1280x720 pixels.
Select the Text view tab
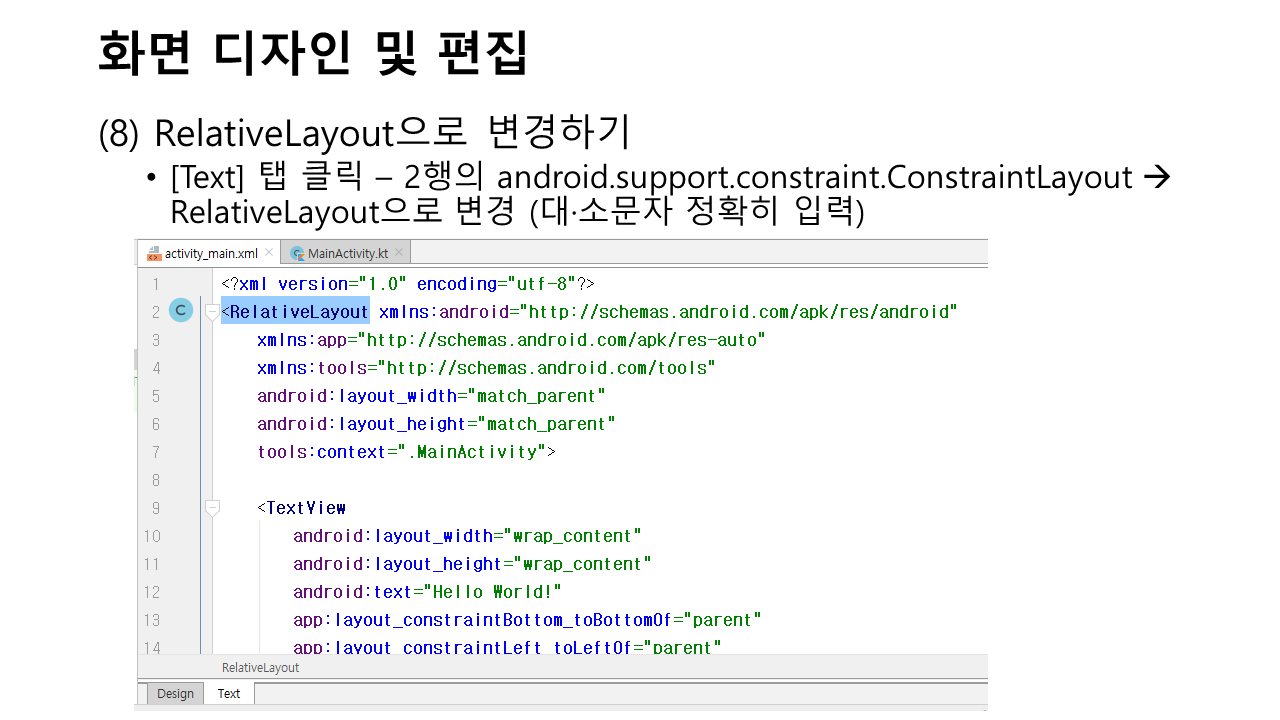click(229, 693)
